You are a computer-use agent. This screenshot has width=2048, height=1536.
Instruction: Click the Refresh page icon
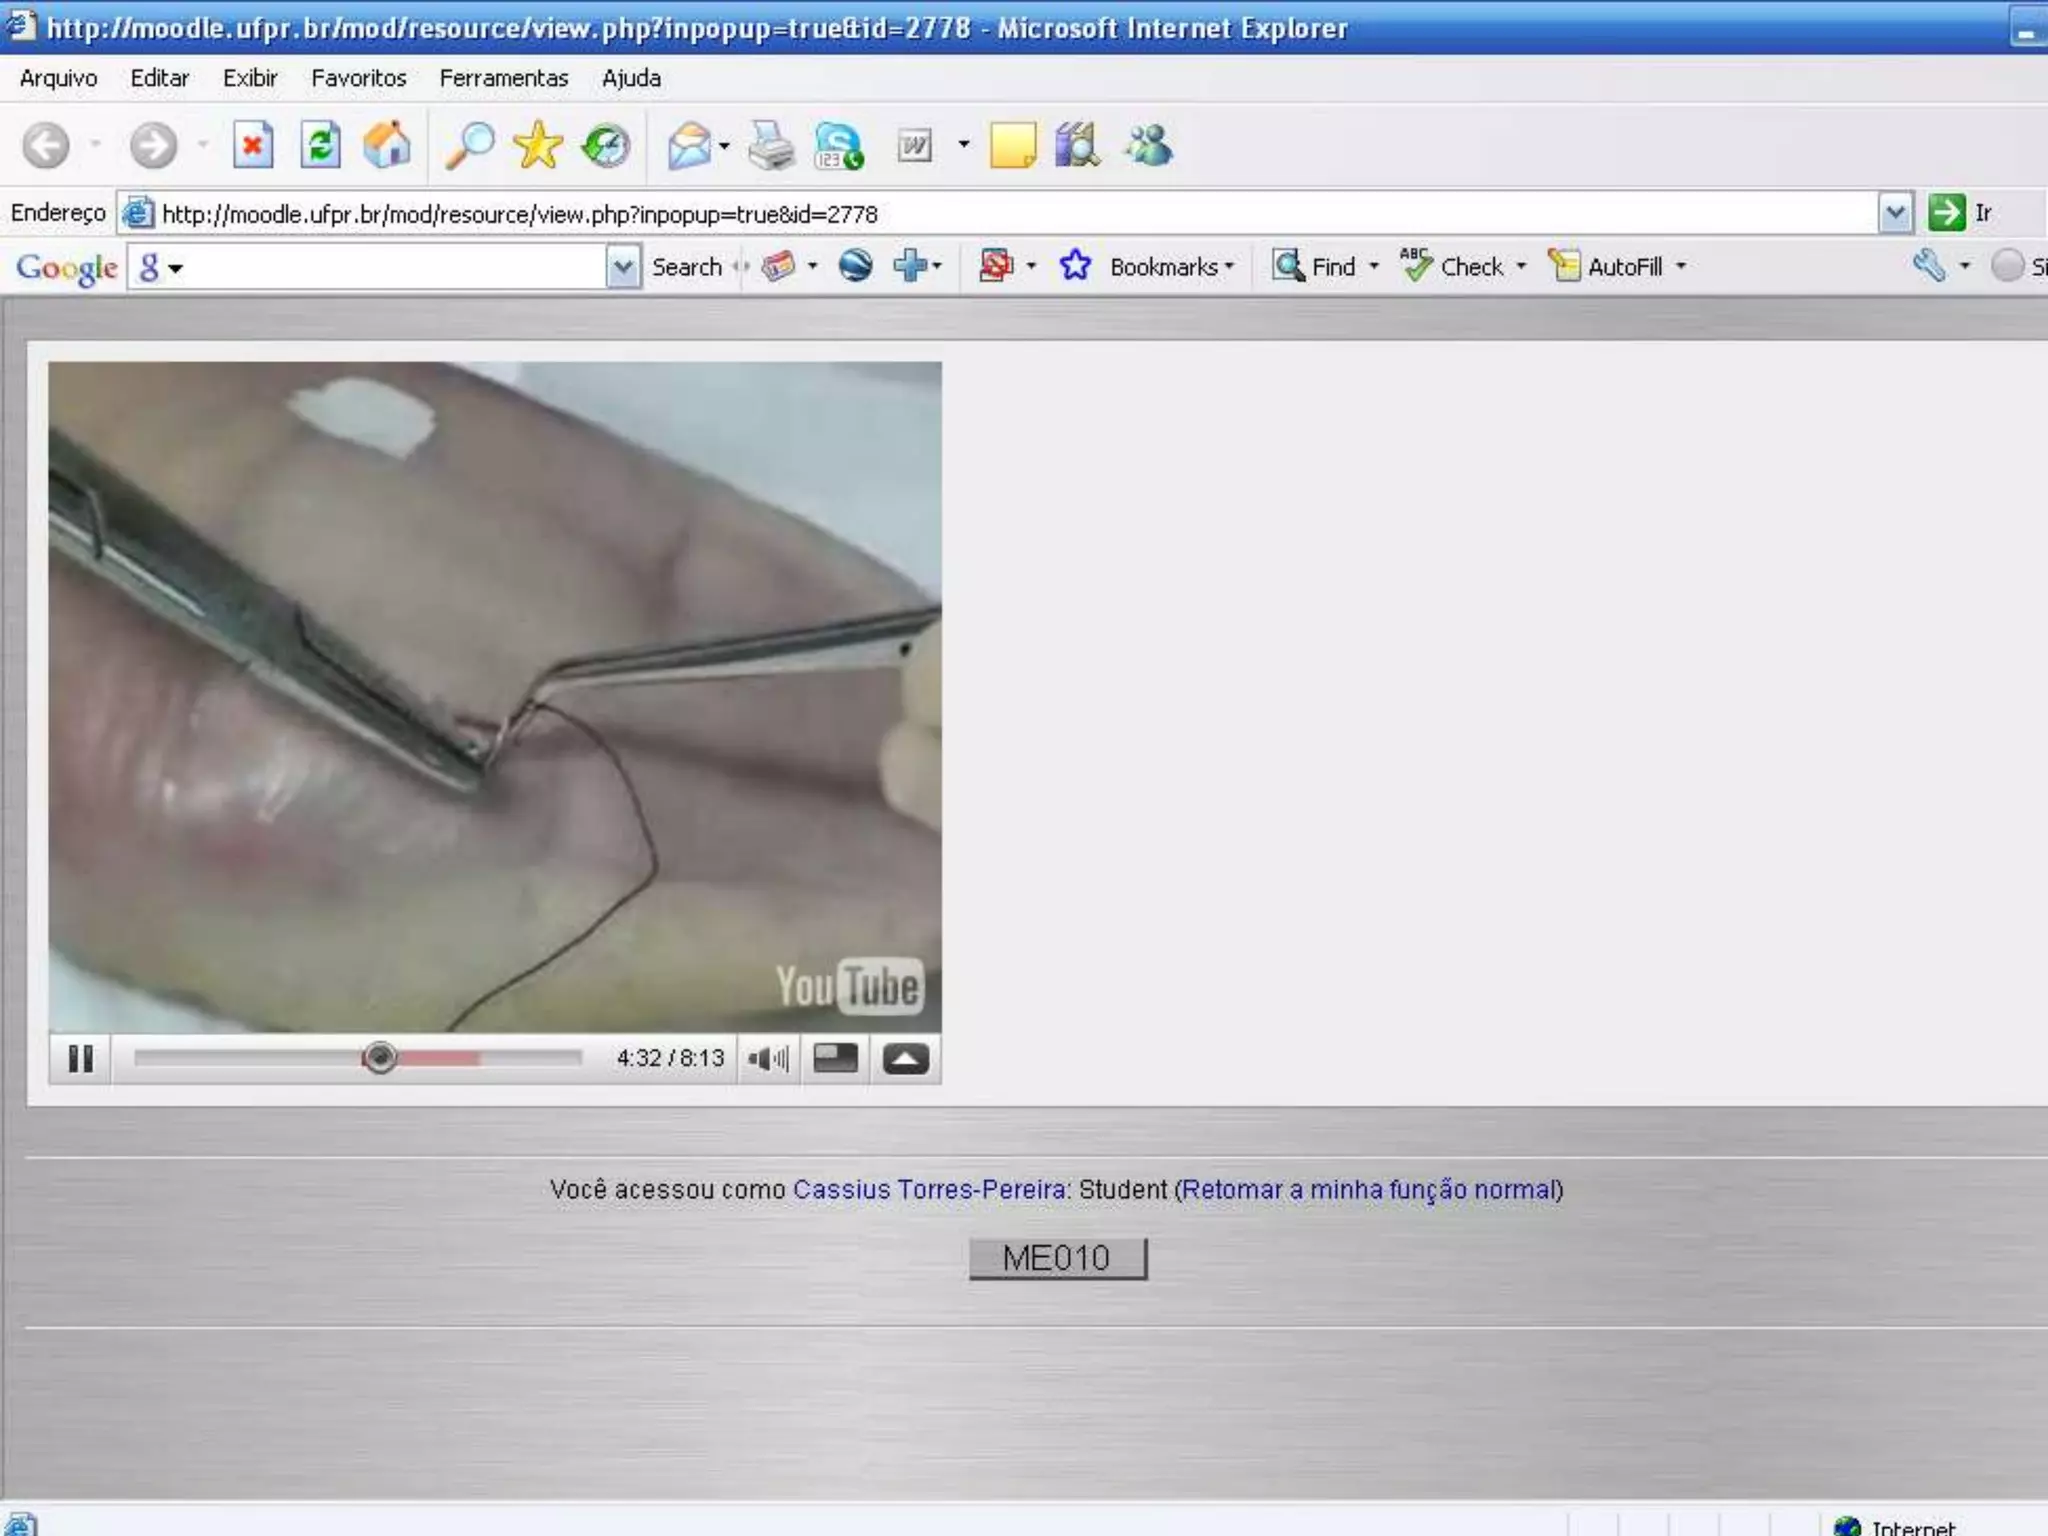pyautogui.click(x=320, y=146)
